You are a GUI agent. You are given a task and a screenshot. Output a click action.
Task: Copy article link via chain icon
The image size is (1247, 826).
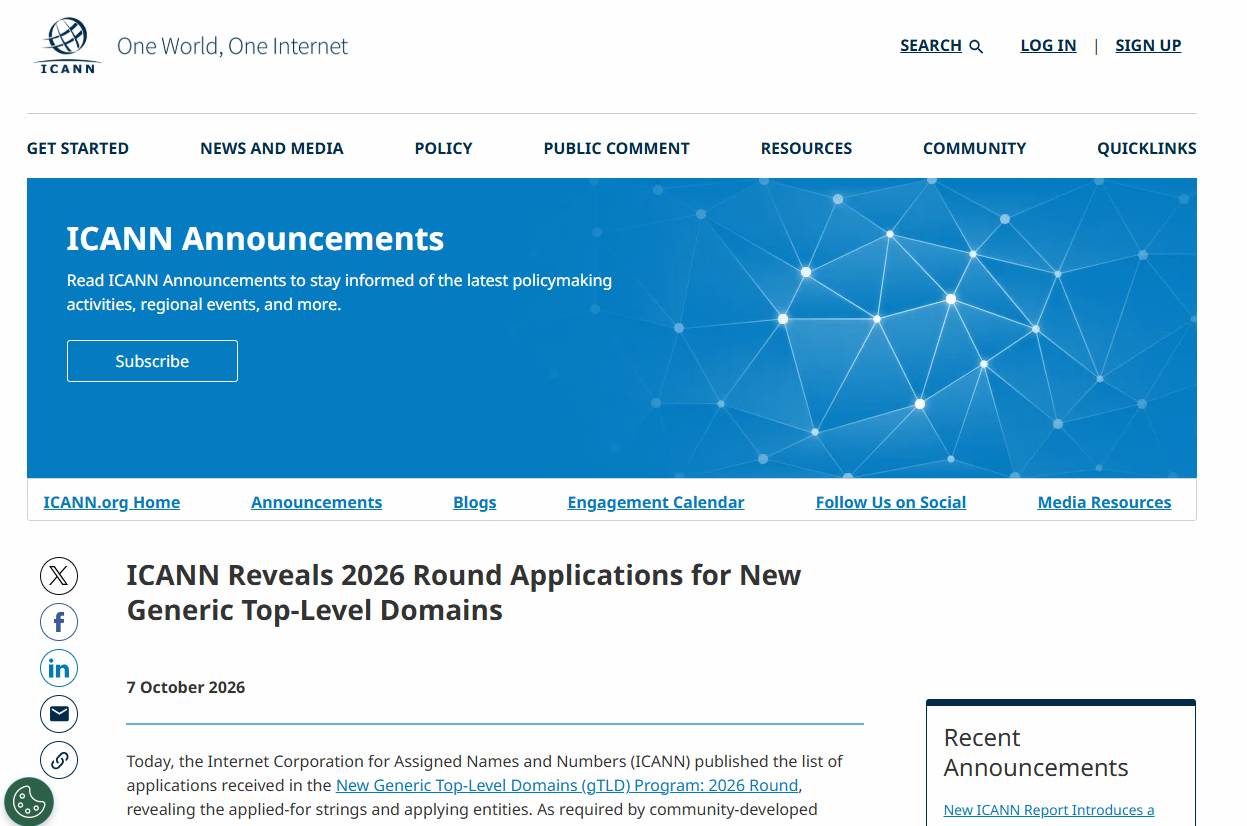coord(59,760)
